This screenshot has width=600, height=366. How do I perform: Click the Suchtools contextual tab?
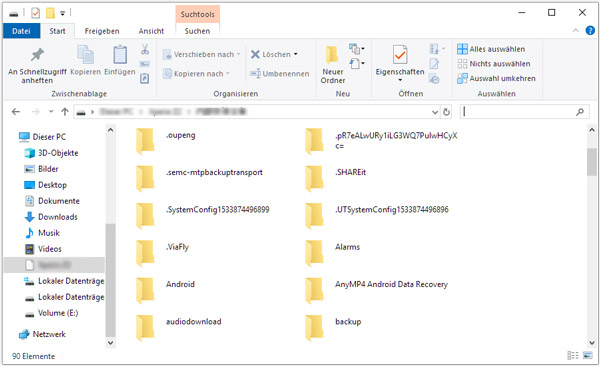[197, 14]
